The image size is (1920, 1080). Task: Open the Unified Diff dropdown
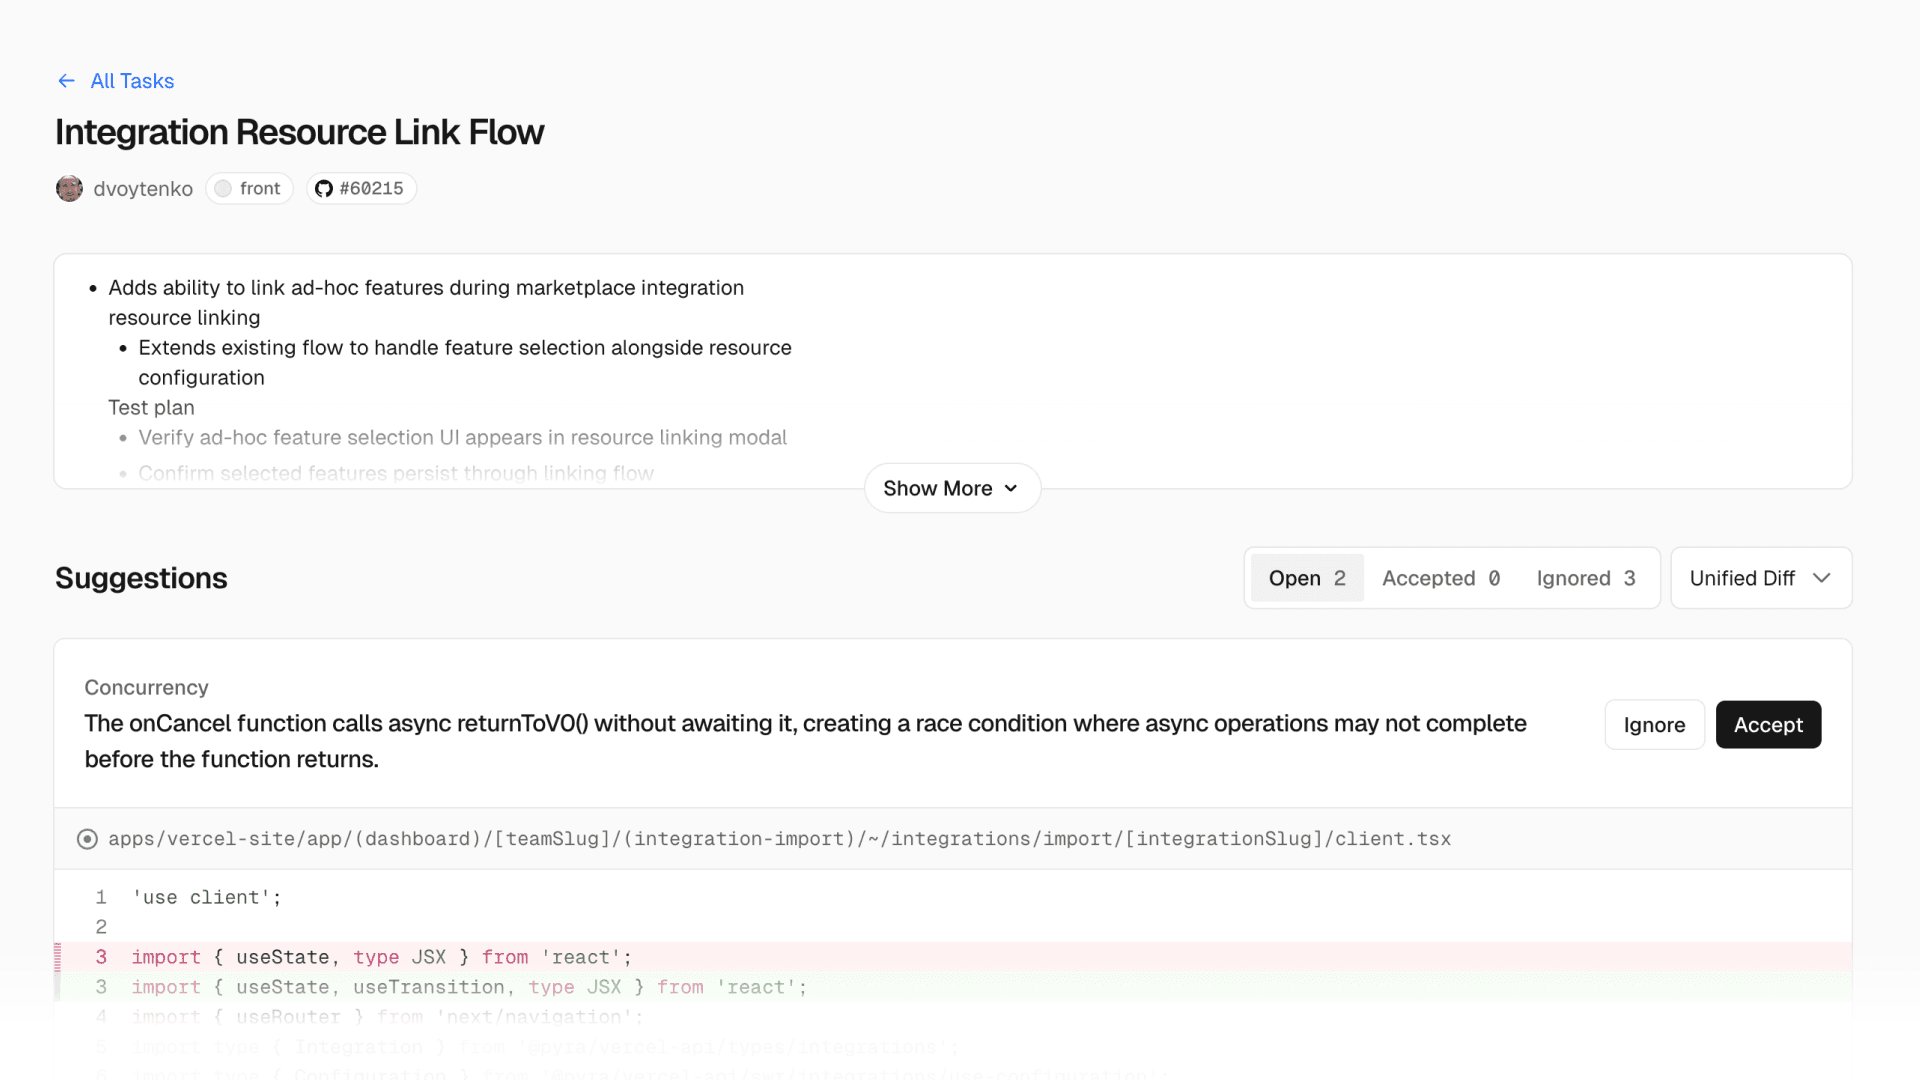[1743, 578]
